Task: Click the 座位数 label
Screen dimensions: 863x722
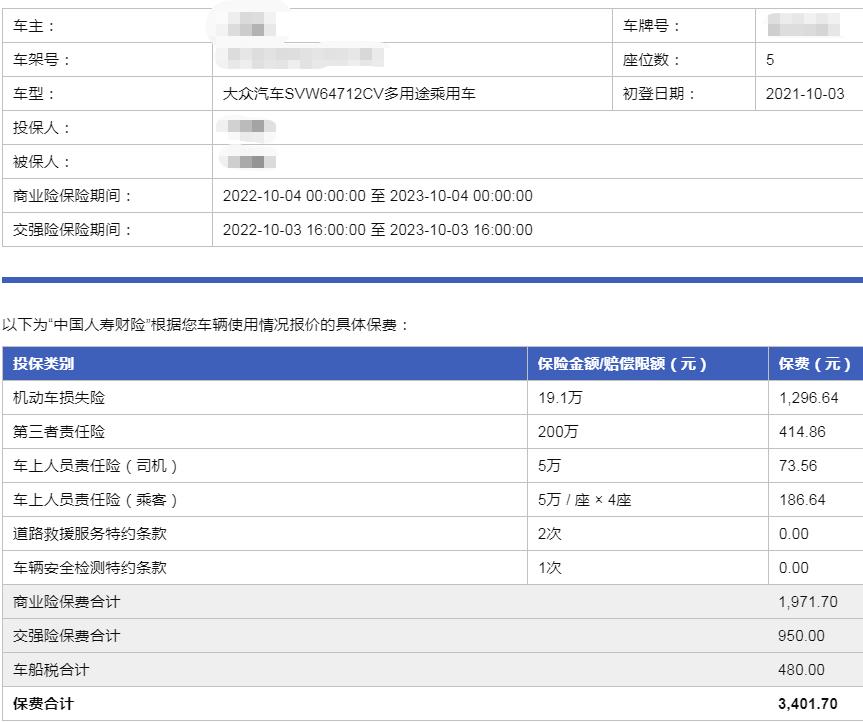Action: coord(651,59)
